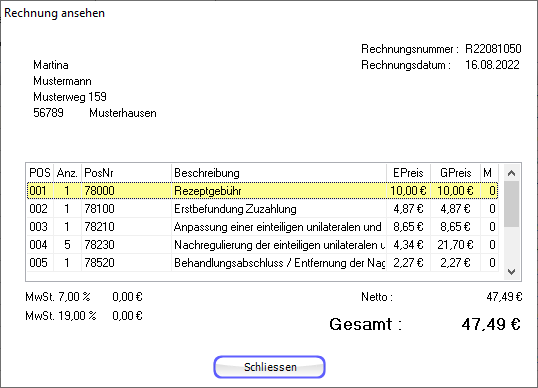Click POS cell 001
Image resolution: width=538 pixels, height=388 pixels.
coord(38,191)
